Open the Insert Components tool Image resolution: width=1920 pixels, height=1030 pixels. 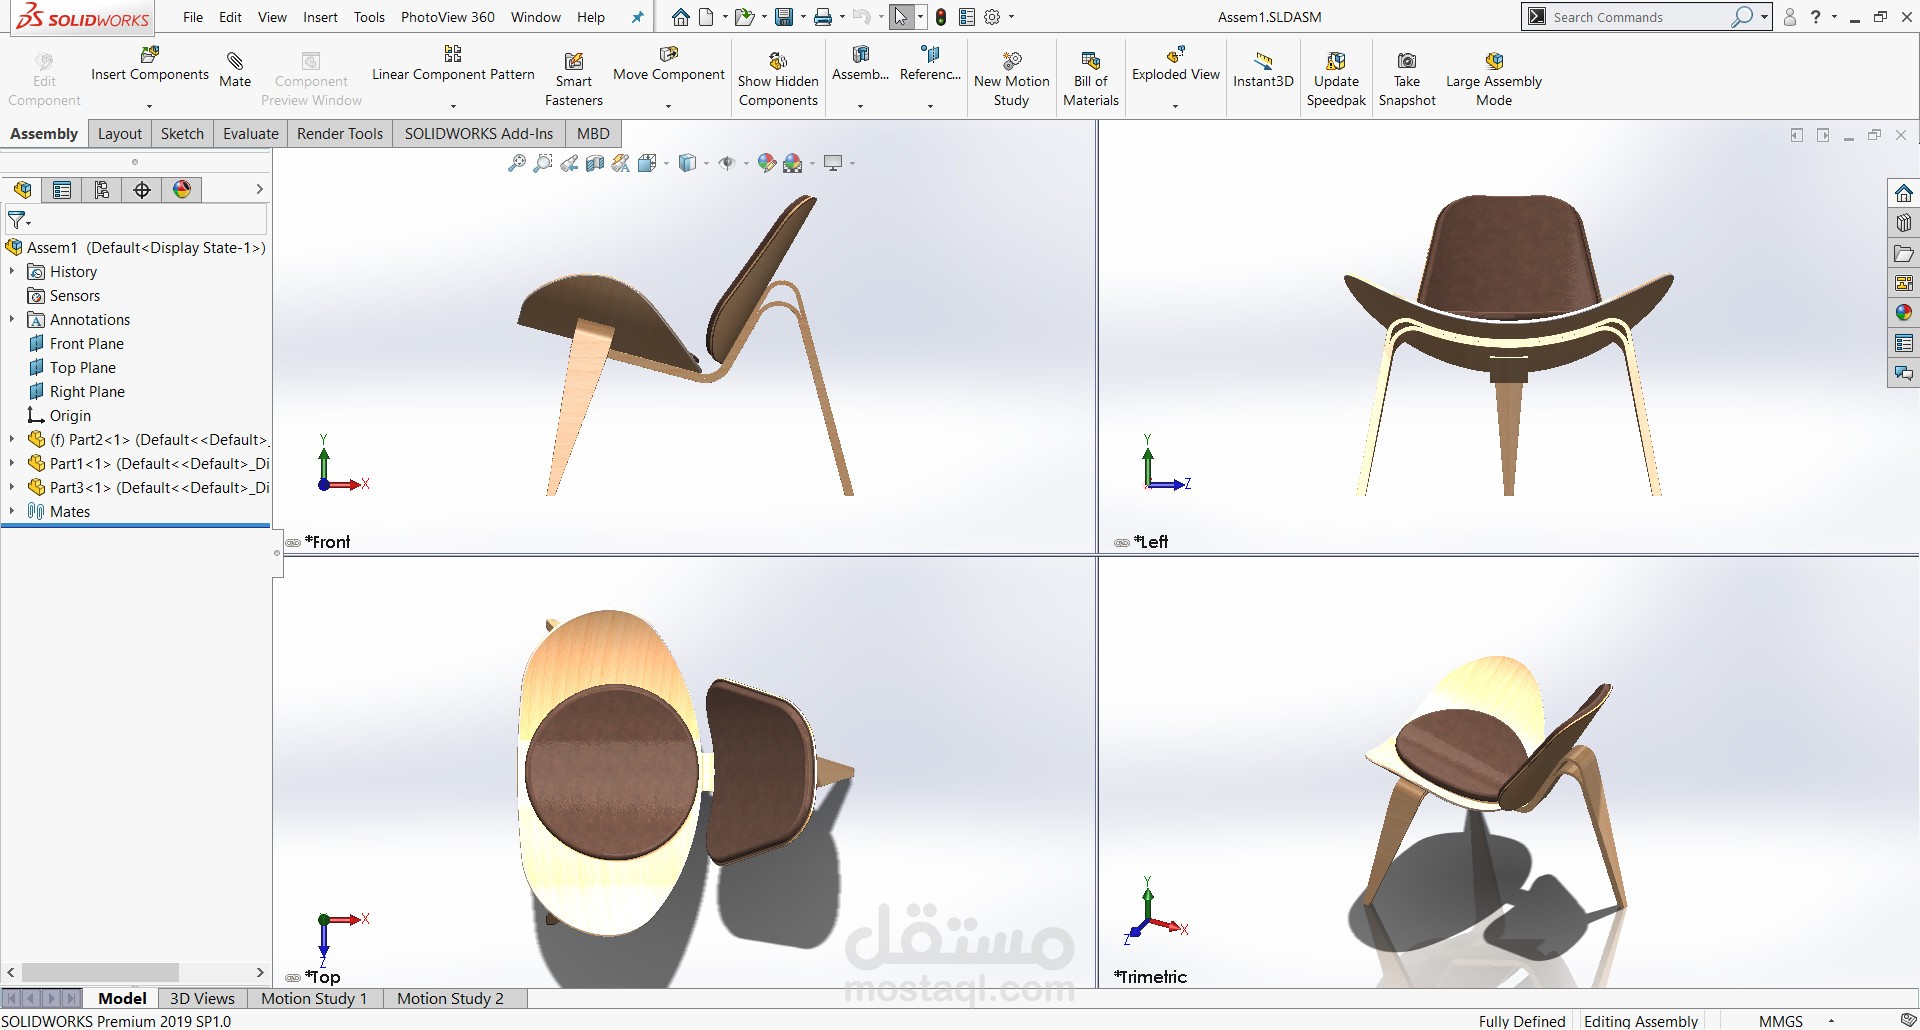150,63
